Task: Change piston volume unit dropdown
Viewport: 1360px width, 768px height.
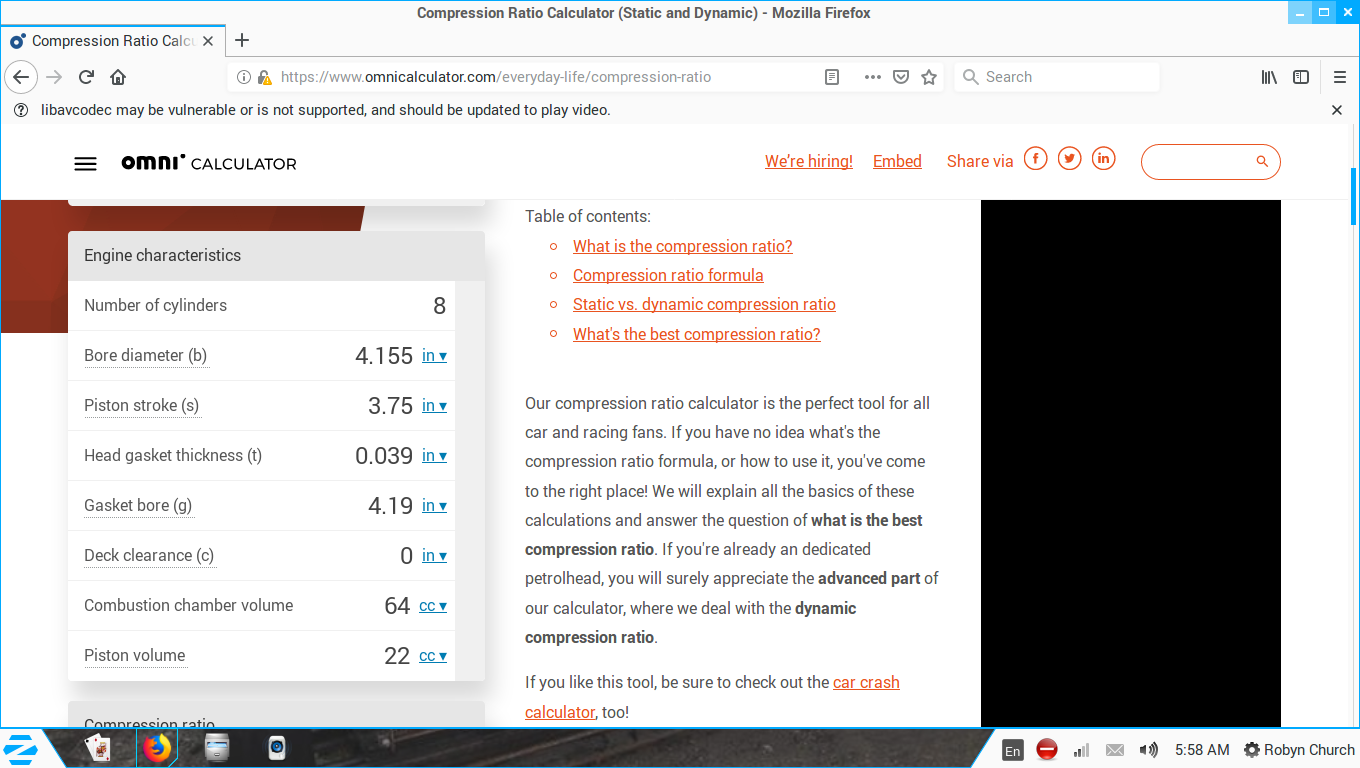Action: point(433,655)
